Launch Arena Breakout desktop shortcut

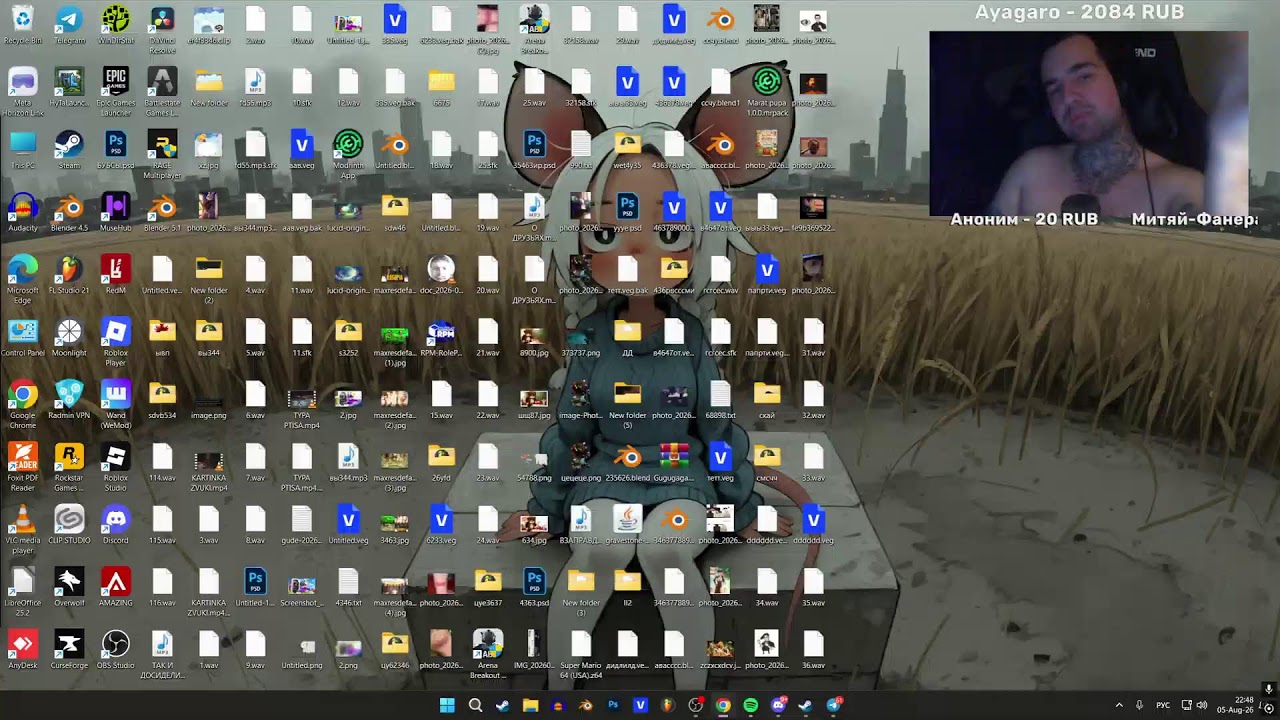[x=487, y=654]
